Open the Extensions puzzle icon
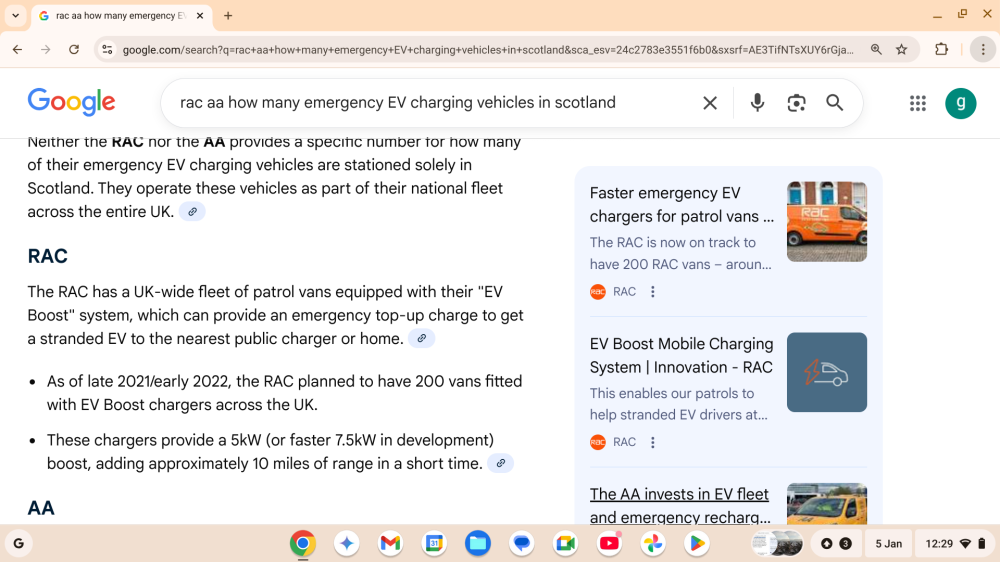The height and width of the screenshot is (562, 1000). (x=941, y=49)
